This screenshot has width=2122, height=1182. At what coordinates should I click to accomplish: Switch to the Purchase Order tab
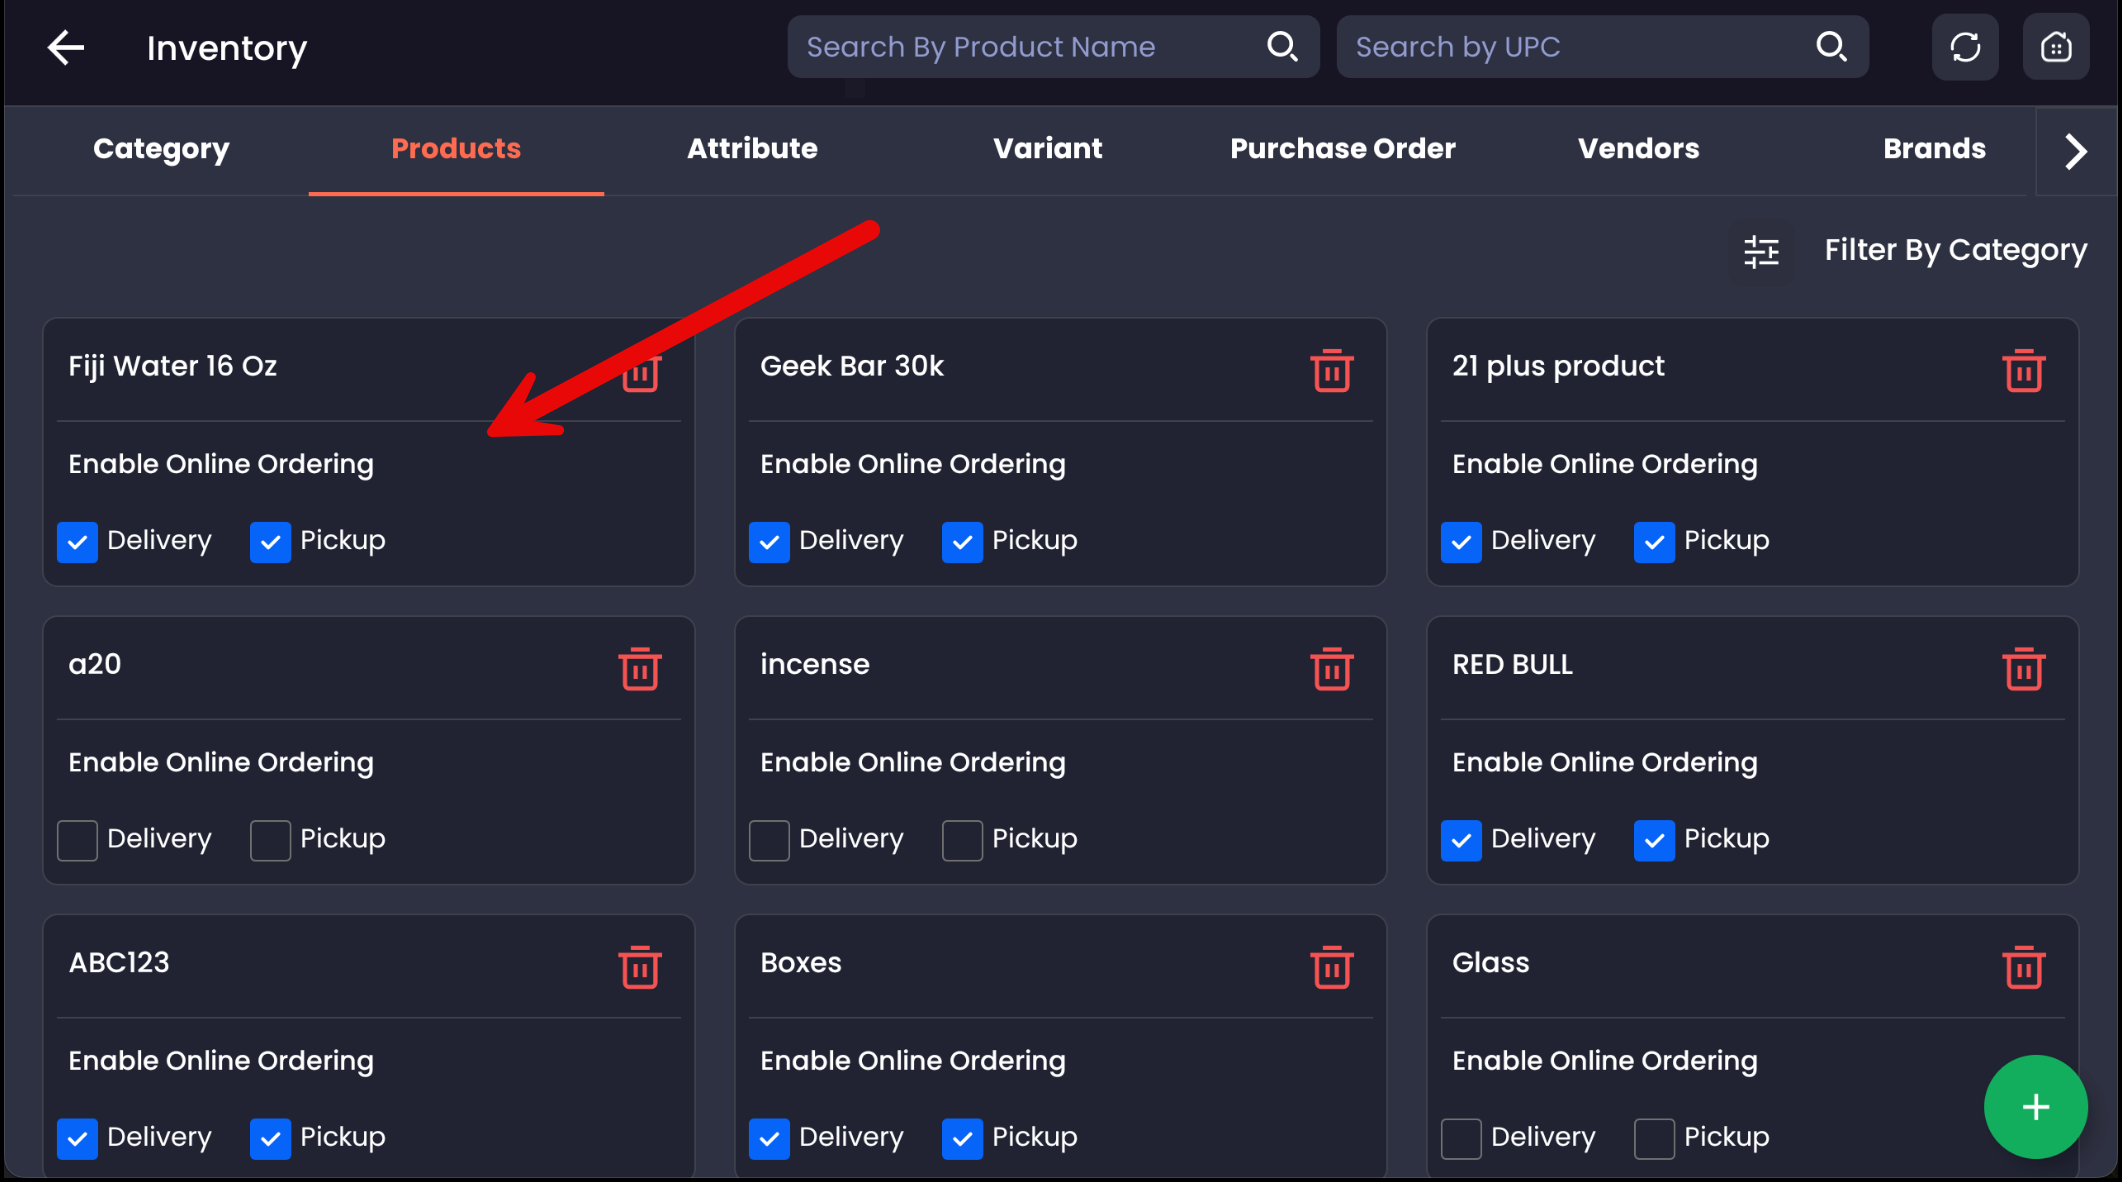click(x=1342, y=149)
